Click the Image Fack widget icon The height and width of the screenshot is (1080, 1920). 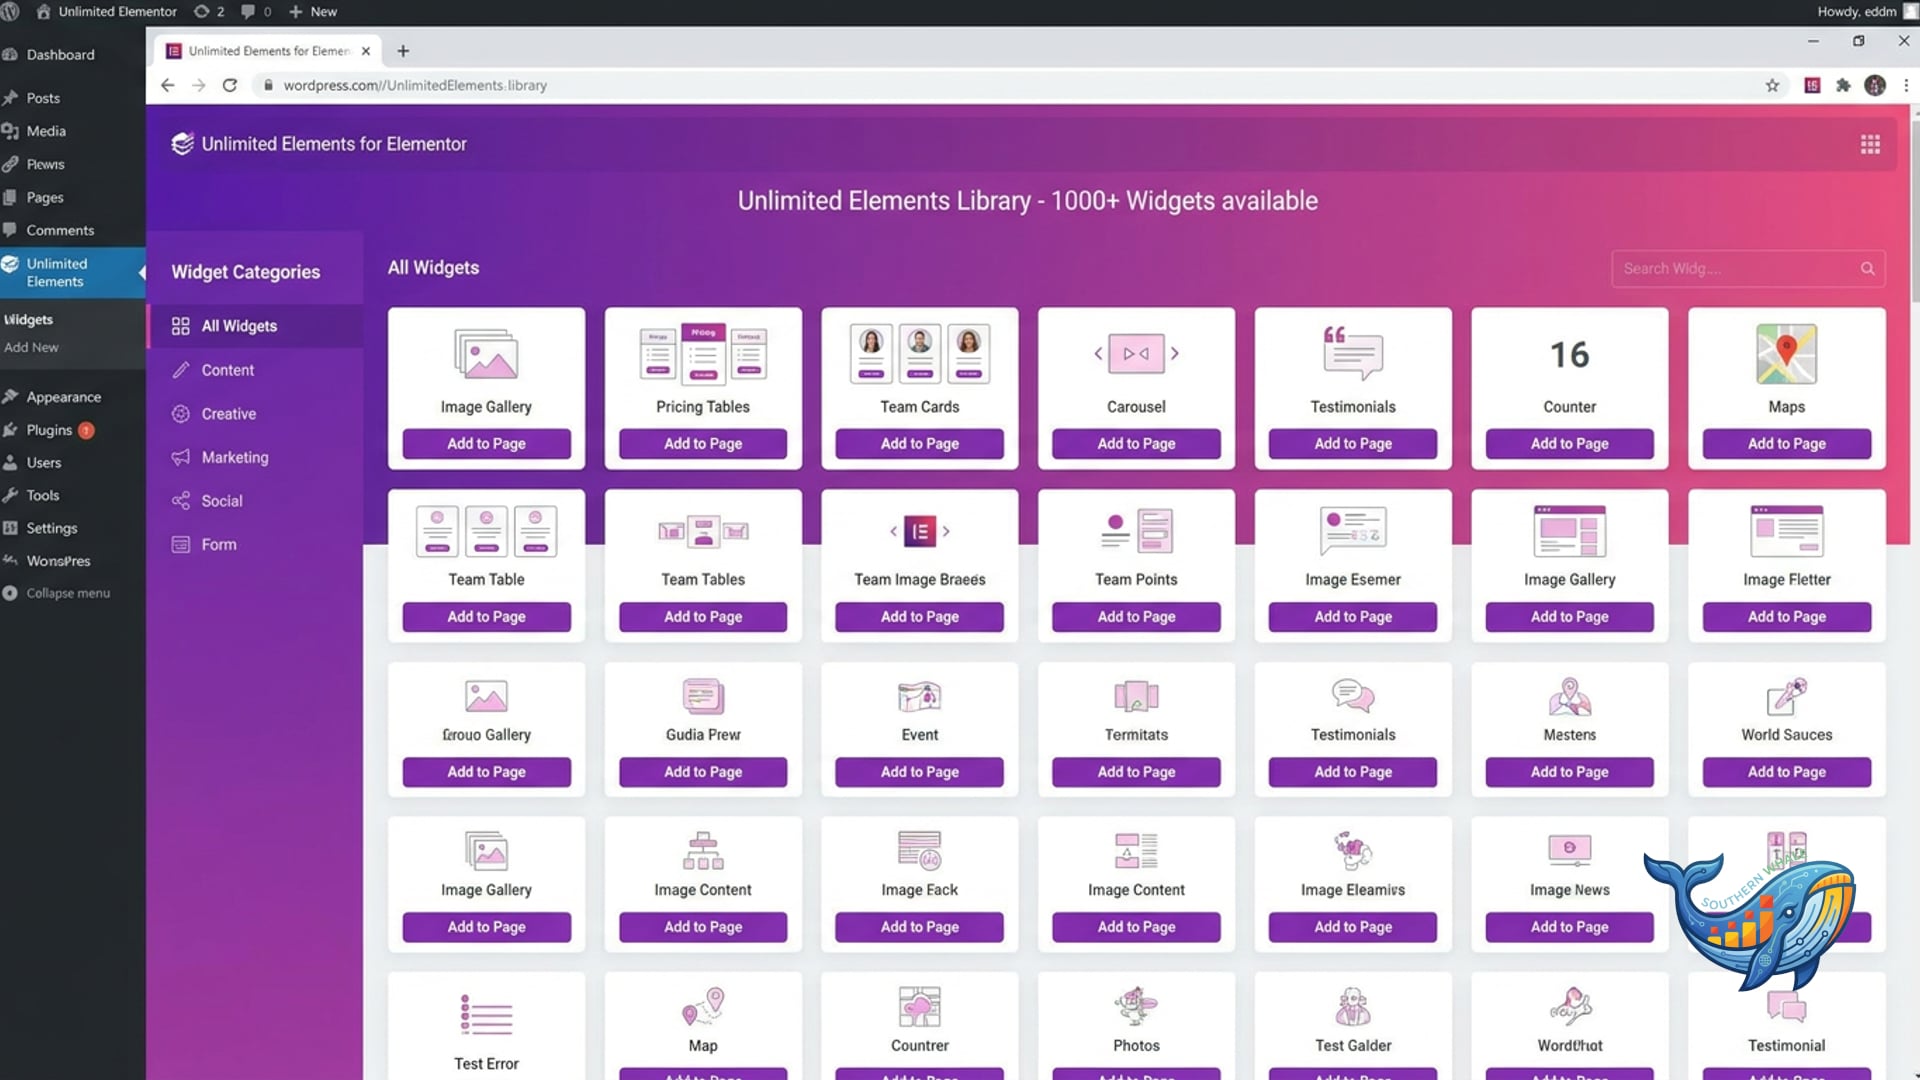click(x=920, y=850)
